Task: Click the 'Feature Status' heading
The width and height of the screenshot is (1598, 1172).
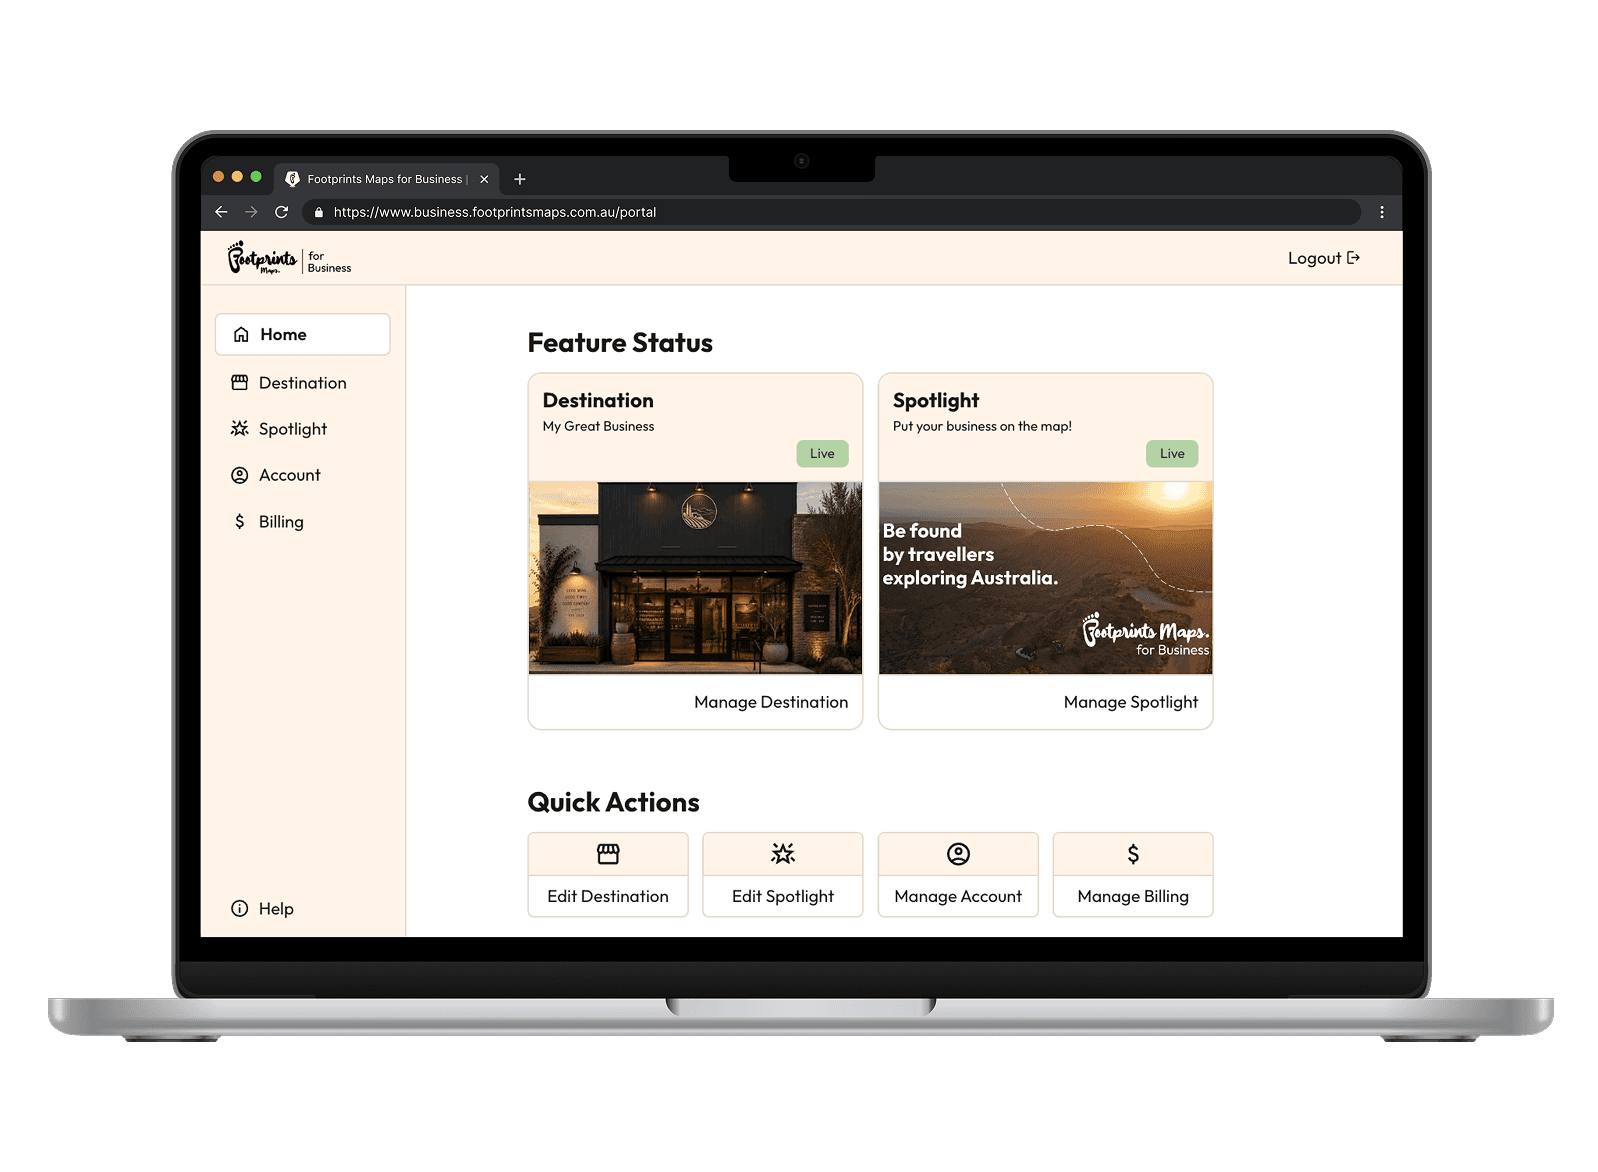Action: [x=620, y=343]
